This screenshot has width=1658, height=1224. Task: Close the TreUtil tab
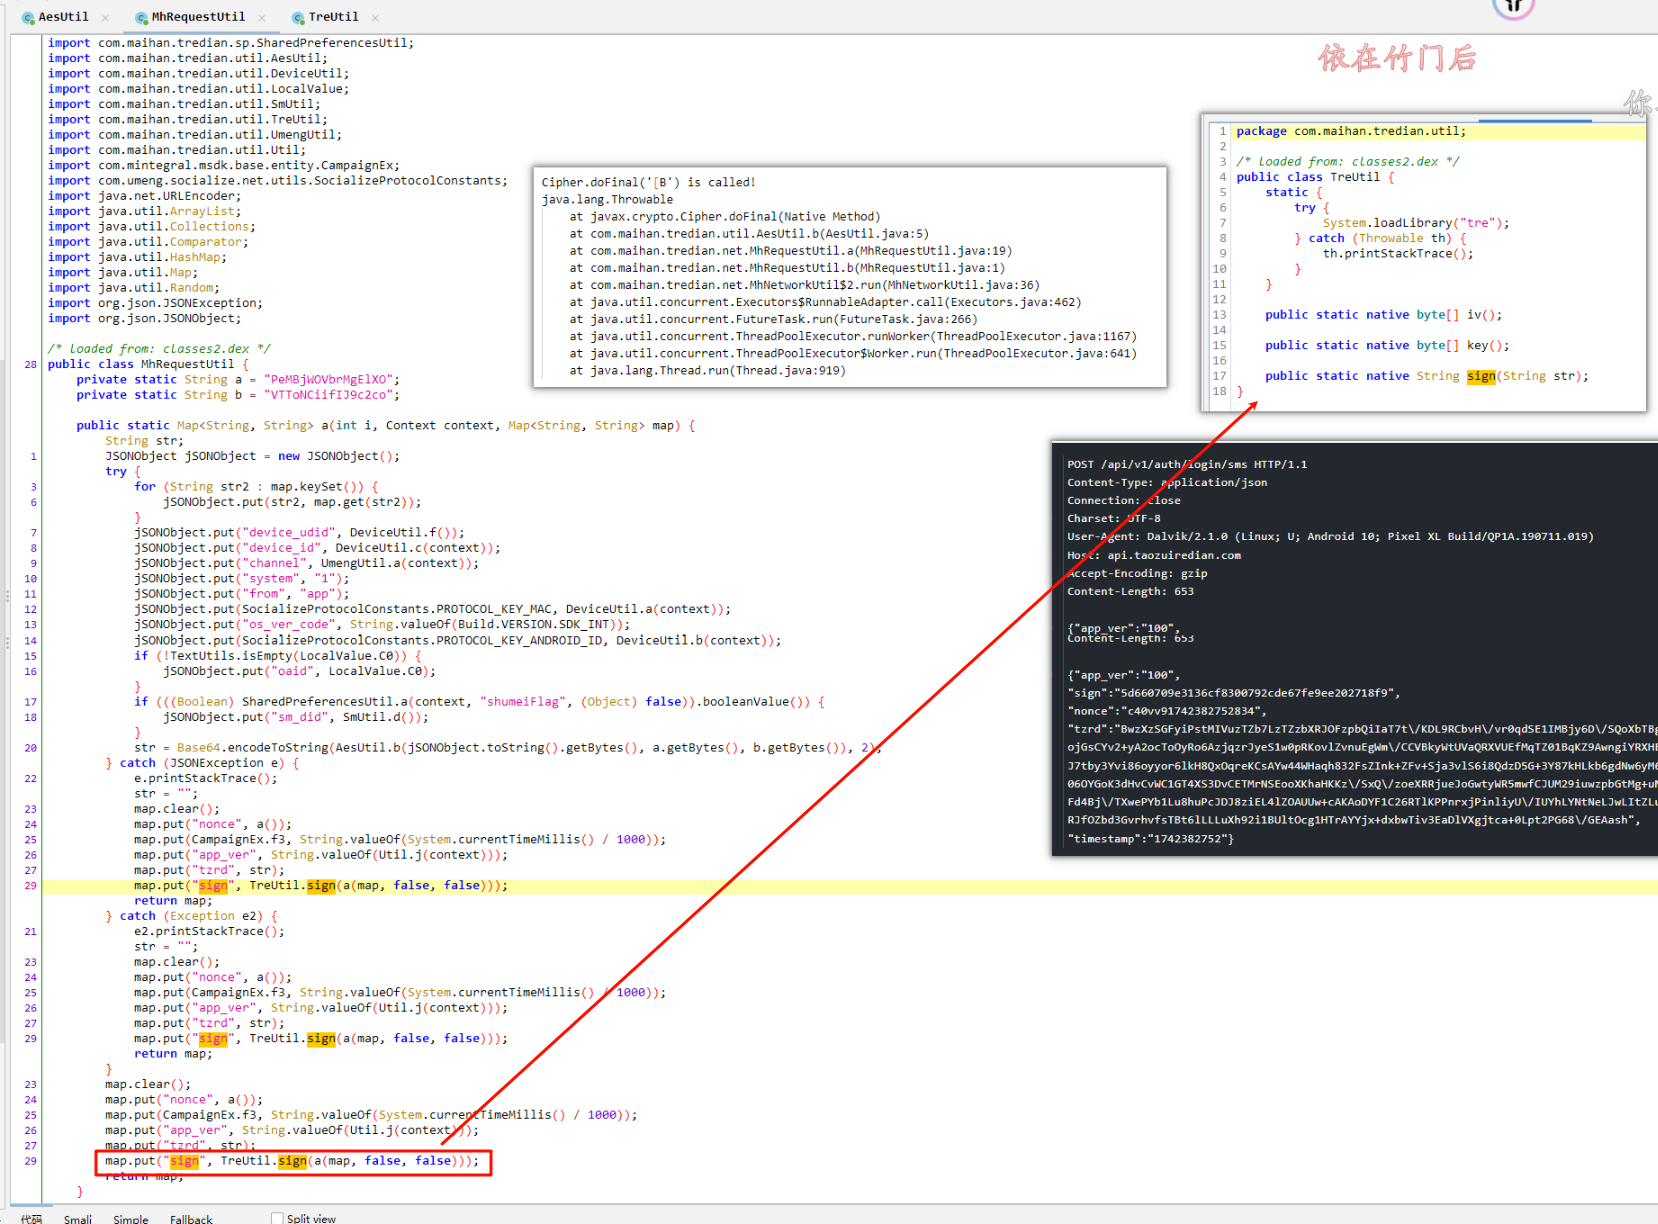pyautogui.click(x=375, y=18)
